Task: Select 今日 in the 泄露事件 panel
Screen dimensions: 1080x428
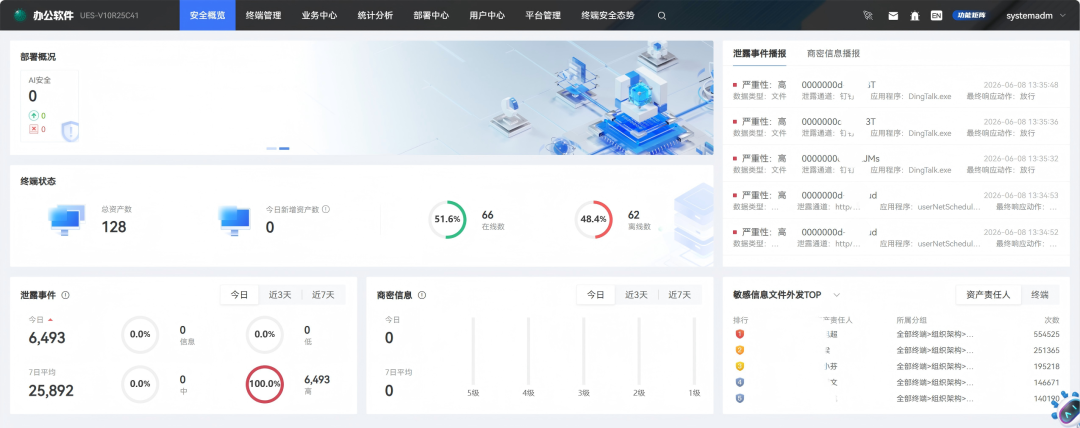Action: point(240,295)
